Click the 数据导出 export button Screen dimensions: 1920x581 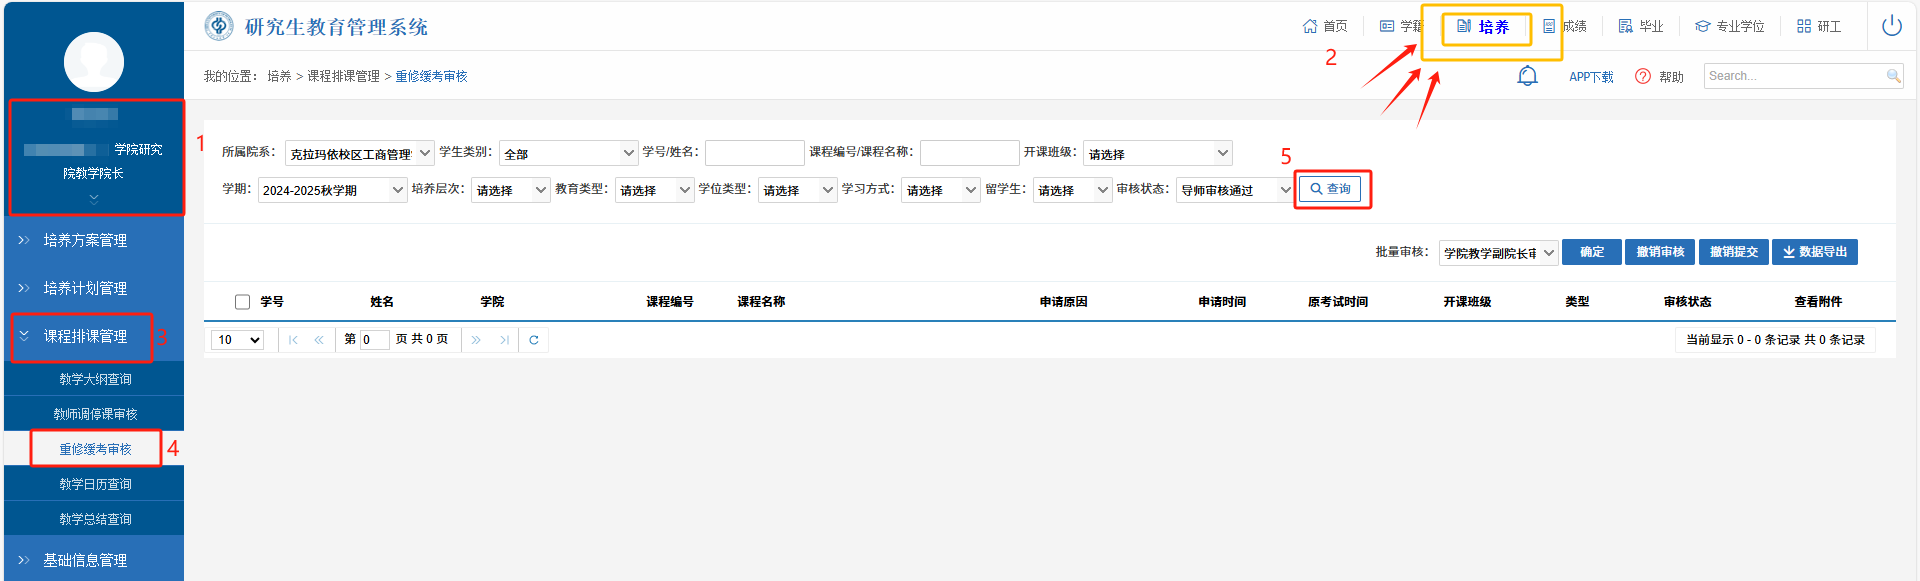[x=1814, y=252]
